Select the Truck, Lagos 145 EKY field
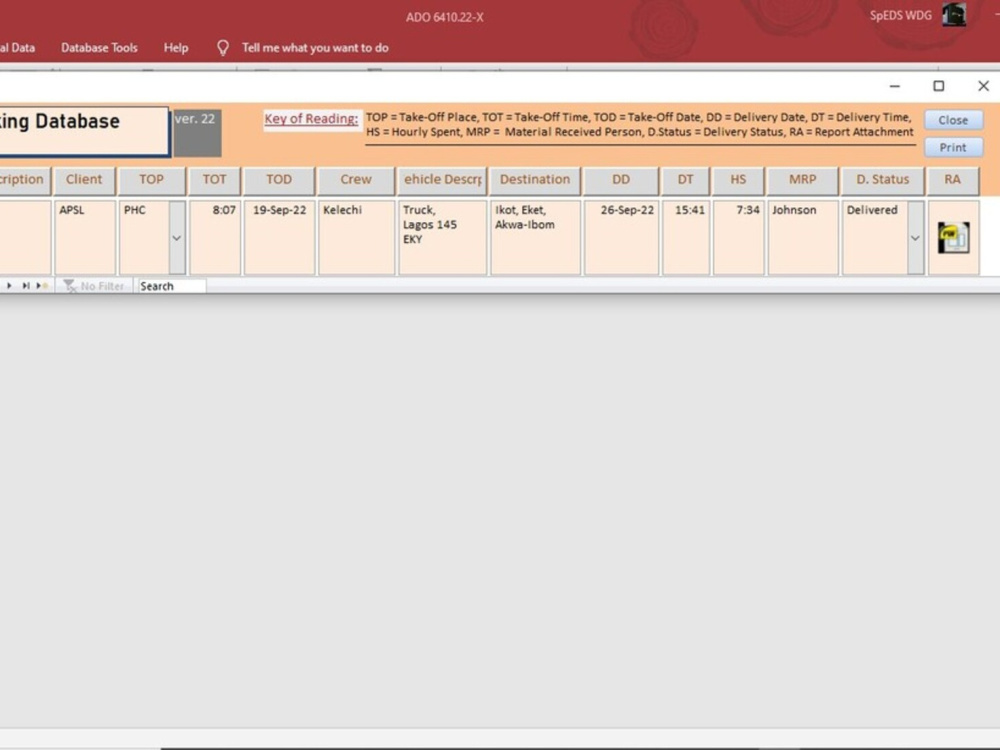This screenshot has height=750, width=1000. pos(443,238)
